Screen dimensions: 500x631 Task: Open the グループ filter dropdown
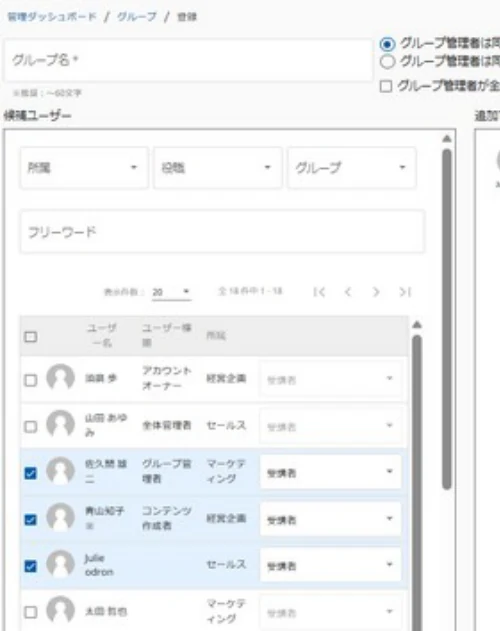click(x=351, y=168)
